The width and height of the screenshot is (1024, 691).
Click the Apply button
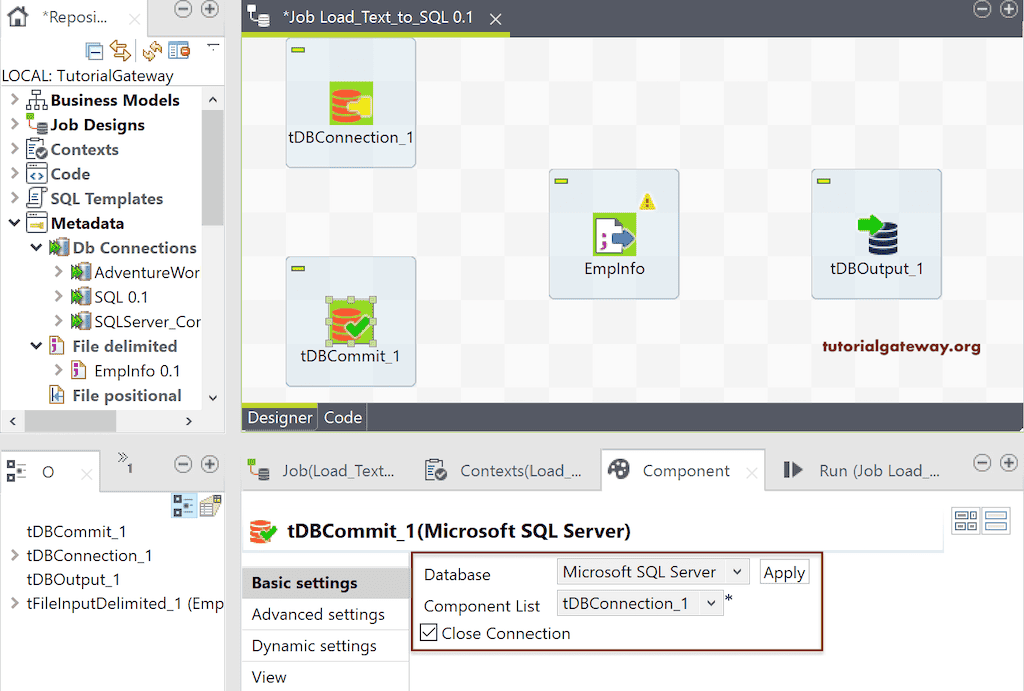coord(784,573)
